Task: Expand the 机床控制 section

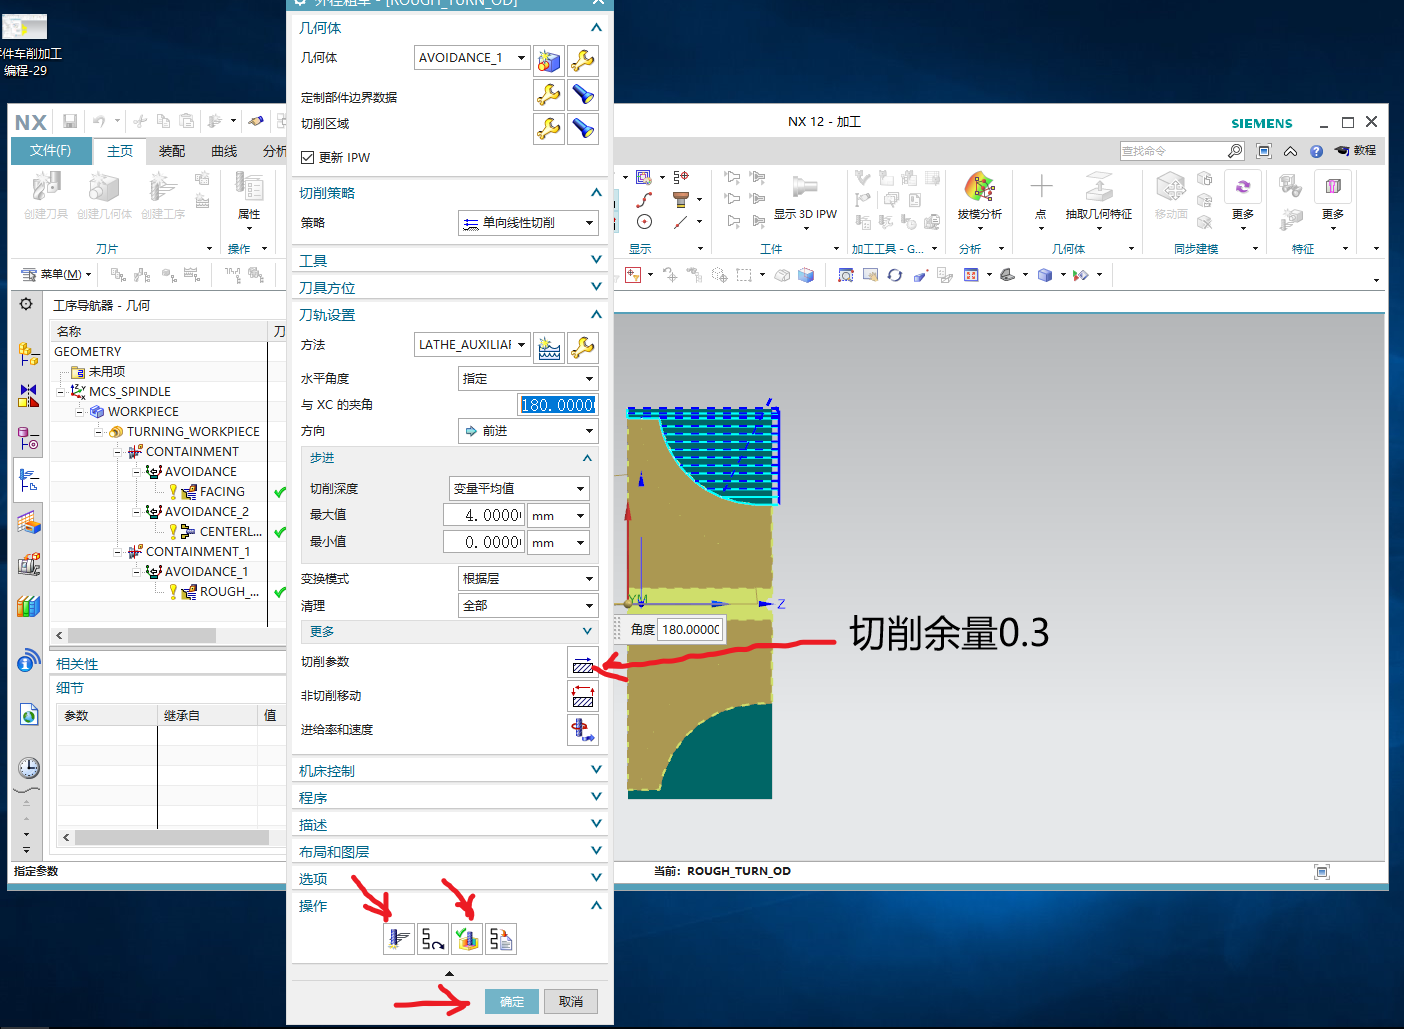Action: coord(450,770)
